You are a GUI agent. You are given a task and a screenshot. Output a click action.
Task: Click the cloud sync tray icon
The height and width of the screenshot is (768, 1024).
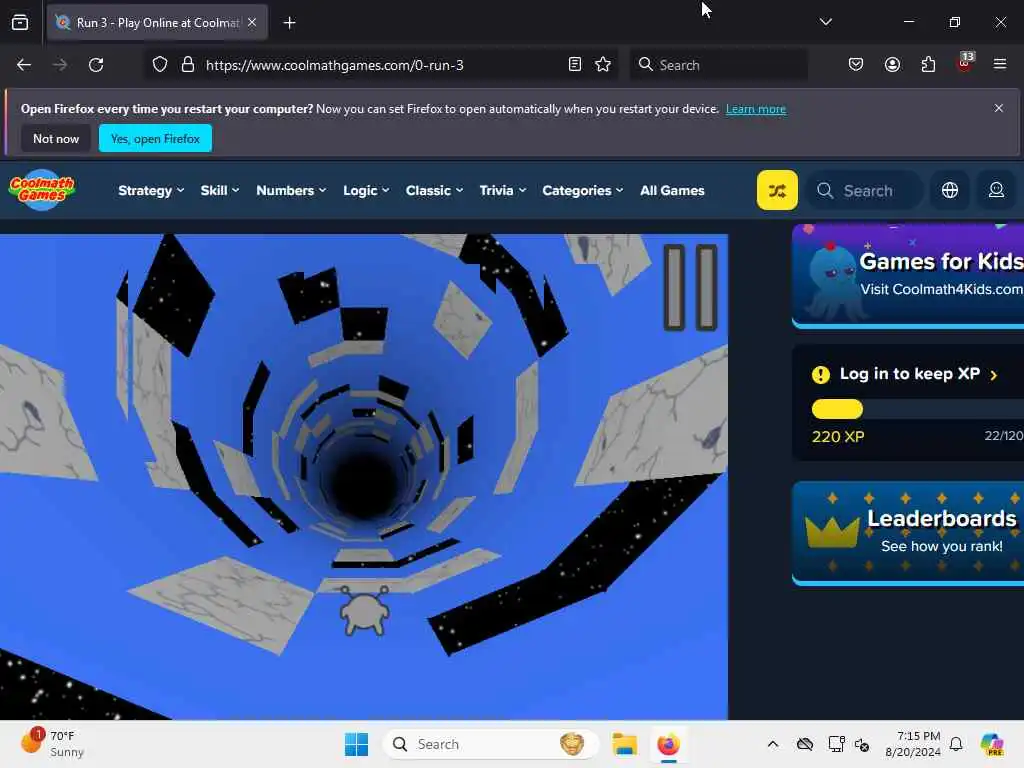[805, 744]
